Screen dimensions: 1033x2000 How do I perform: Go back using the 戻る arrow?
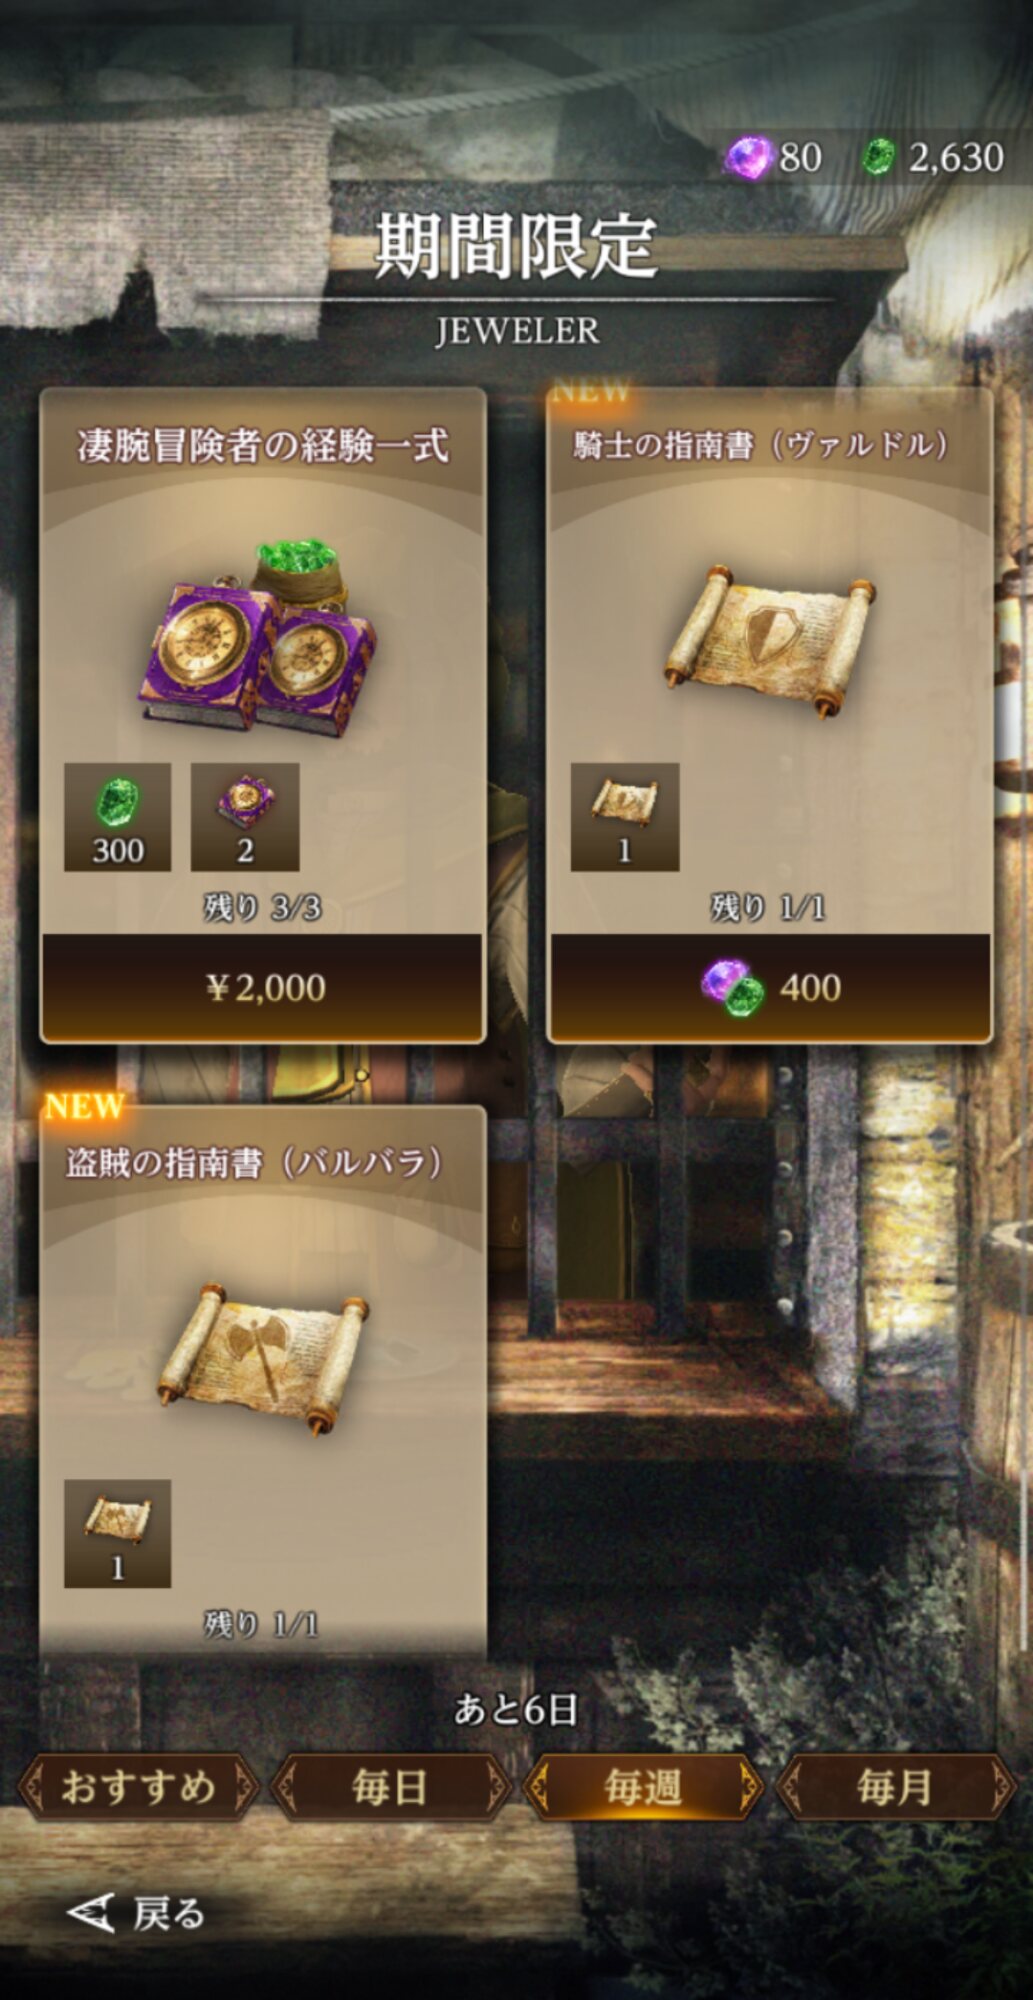[x=136, y=1913]
